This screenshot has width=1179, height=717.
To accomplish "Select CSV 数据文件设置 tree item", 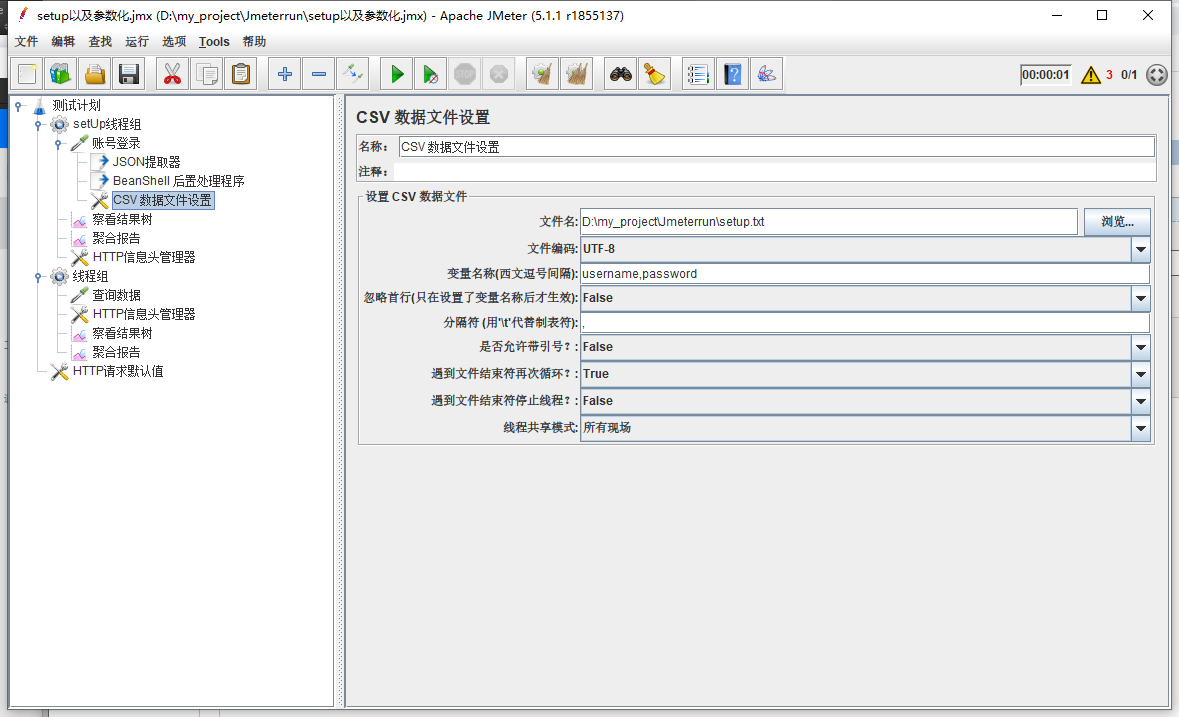I will (x=162, y=201).
